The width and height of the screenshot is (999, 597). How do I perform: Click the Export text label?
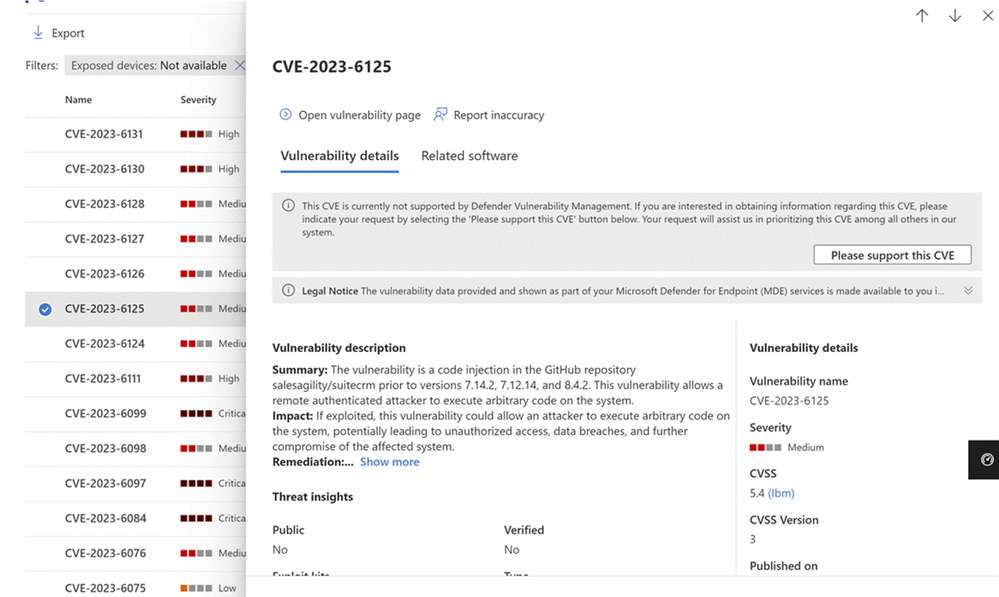(x=68, y=33)
